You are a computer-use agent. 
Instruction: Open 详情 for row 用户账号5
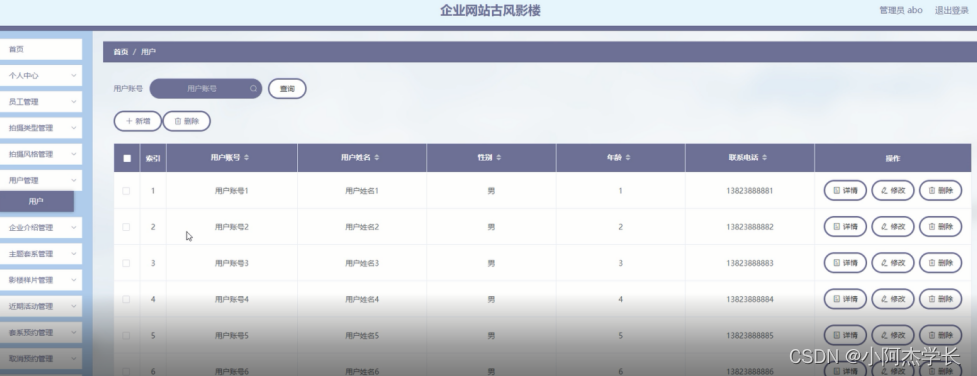[x=845, y=335]
